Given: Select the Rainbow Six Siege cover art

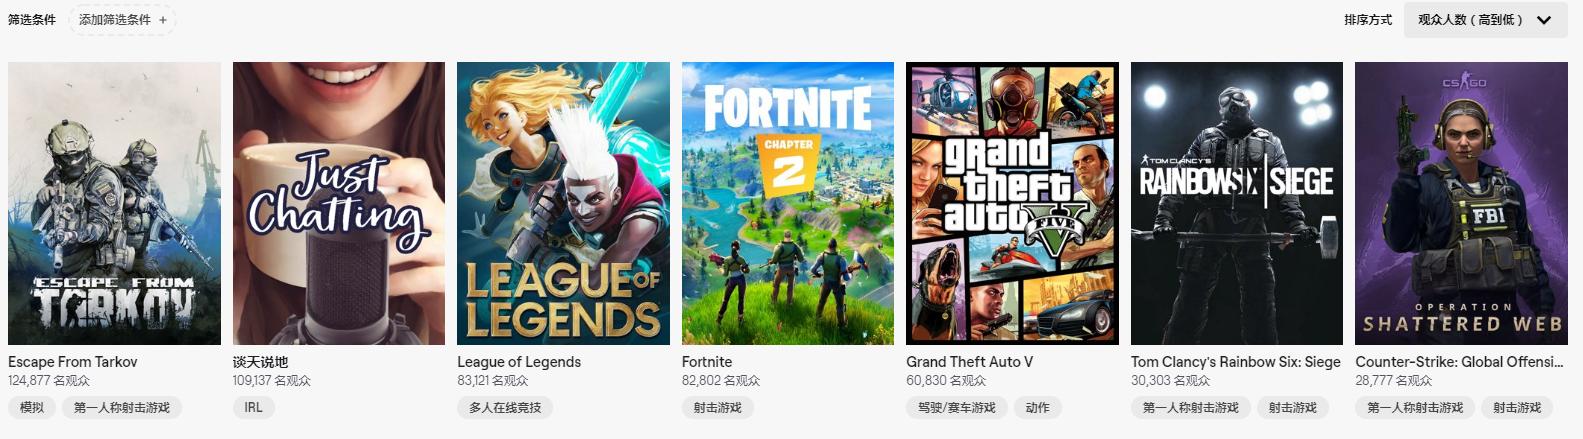Looking at the screenshot, I should pyautogui.click(x=1237, y=203).
